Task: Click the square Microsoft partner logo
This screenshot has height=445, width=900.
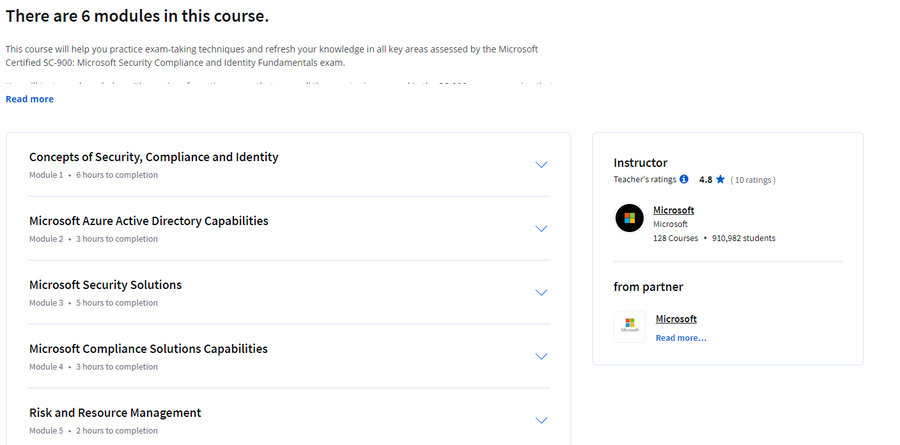Action: point(630,327)
